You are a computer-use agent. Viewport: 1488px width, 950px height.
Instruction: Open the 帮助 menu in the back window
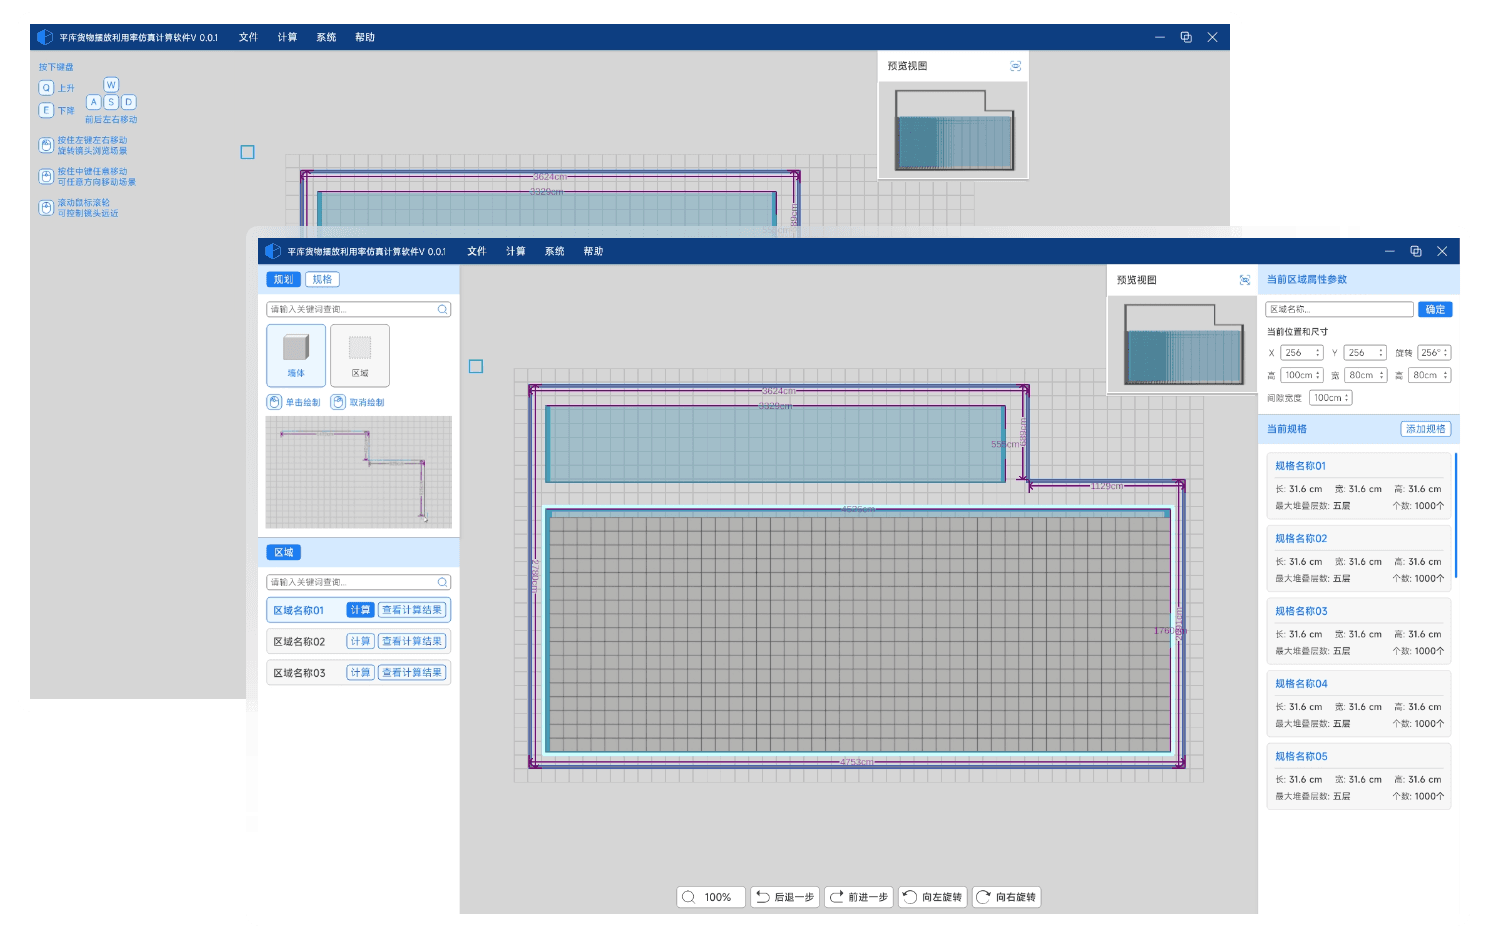365,37
